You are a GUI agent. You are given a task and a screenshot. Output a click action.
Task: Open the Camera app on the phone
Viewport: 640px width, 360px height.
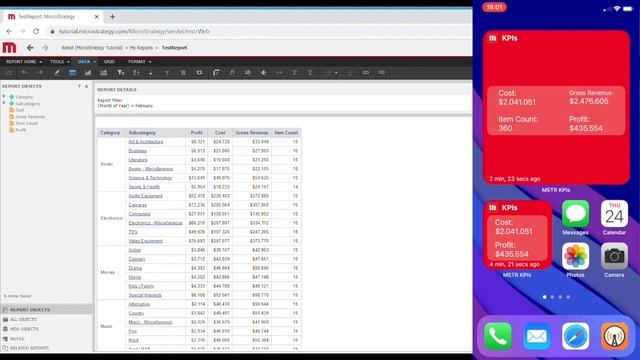tap(614, 256)
